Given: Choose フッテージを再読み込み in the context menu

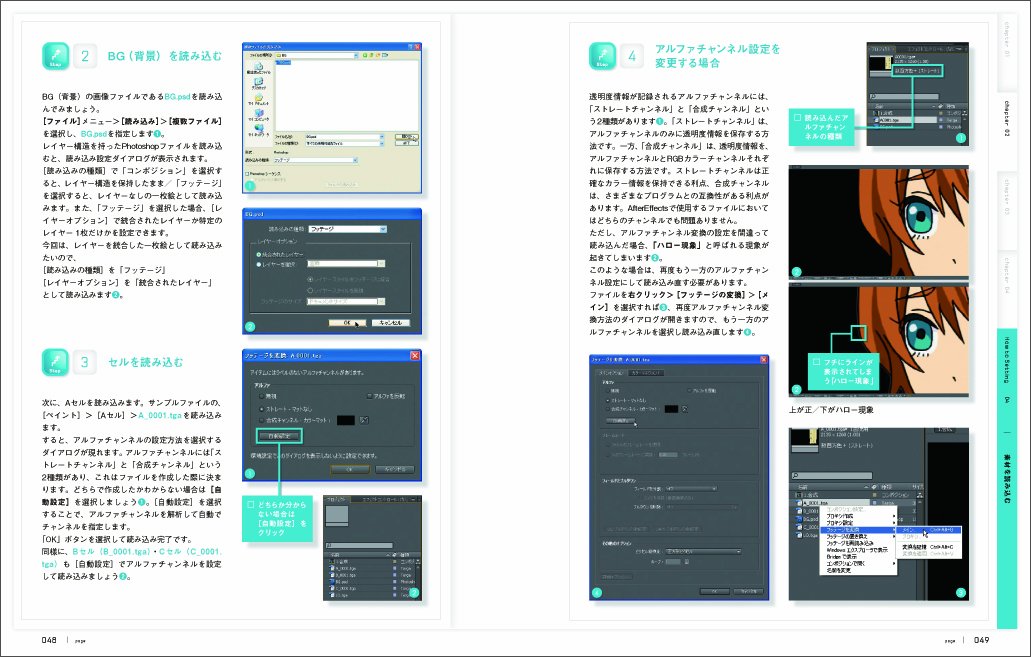Looking at the screenshot, I should (x=859, y=543).
